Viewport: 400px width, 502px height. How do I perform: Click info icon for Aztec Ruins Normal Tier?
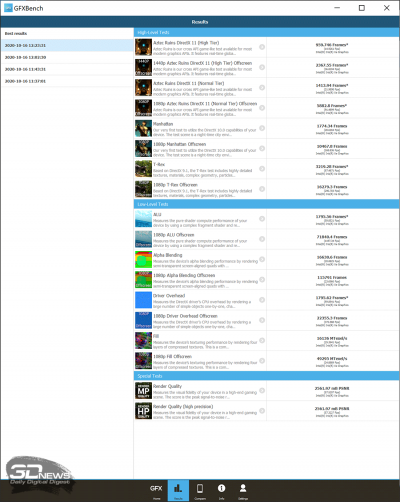pos(262,88)
